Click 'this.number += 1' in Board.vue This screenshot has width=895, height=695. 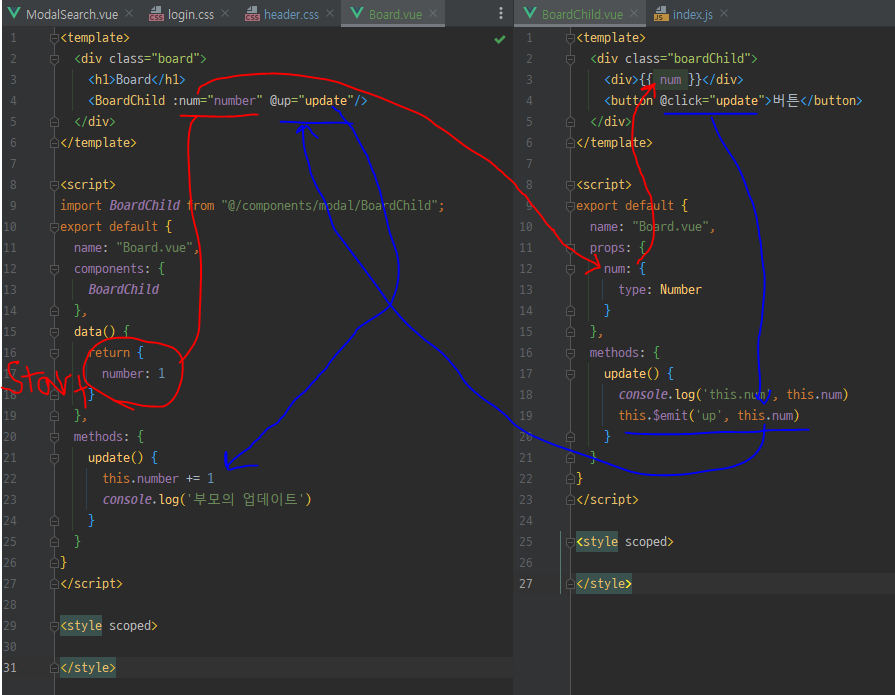(158, 478)
